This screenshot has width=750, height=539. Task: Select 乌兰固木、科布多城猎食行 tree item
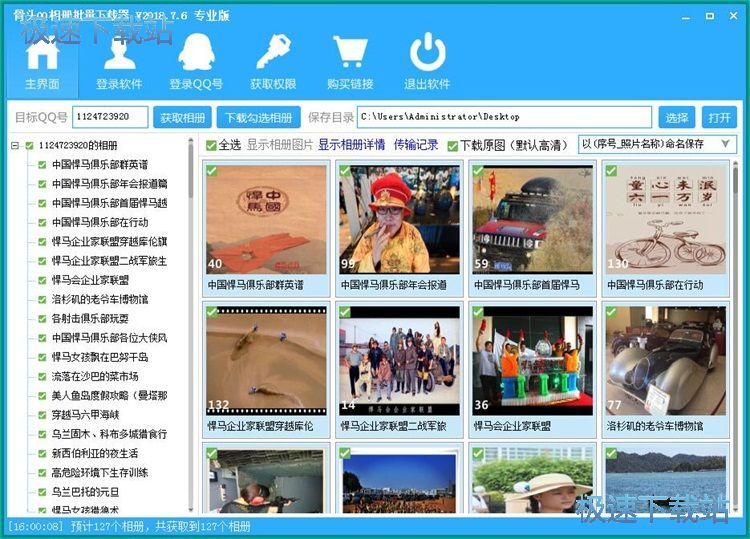tap(110, 434)
